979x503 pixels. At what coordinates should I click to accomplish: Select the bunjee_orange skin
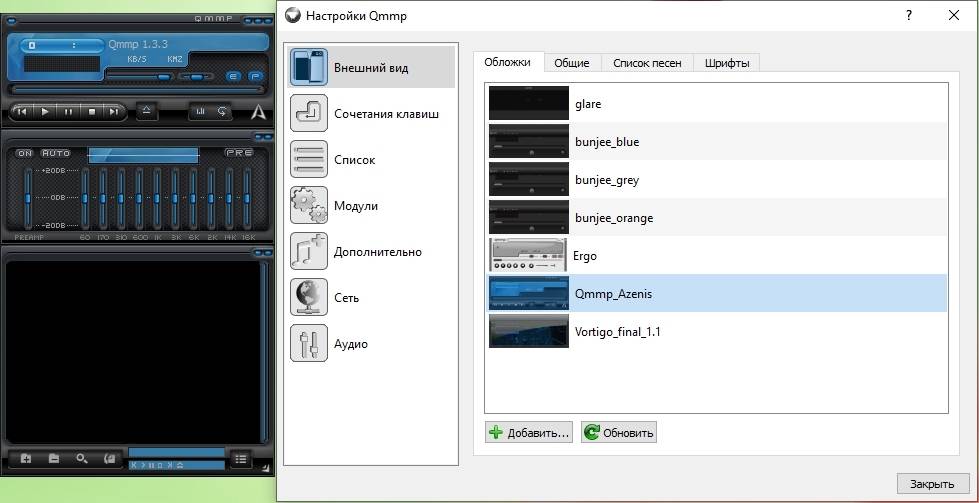tap(717, 218)
